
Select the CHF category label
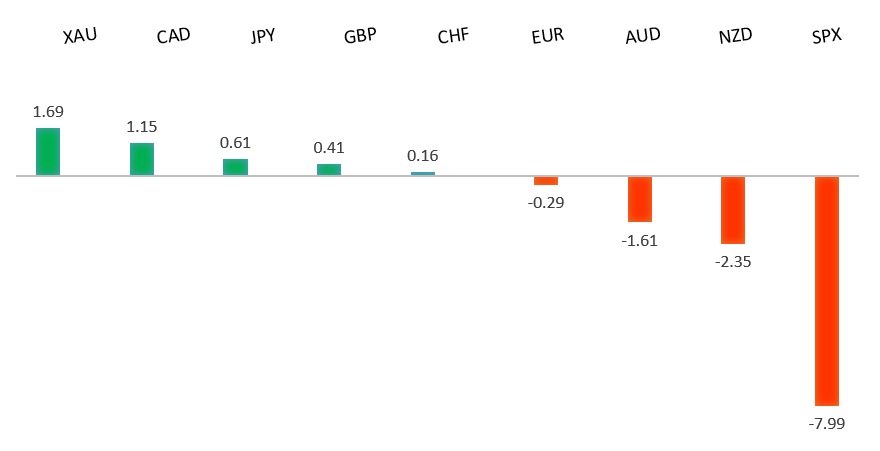click(x=453, y=37)
